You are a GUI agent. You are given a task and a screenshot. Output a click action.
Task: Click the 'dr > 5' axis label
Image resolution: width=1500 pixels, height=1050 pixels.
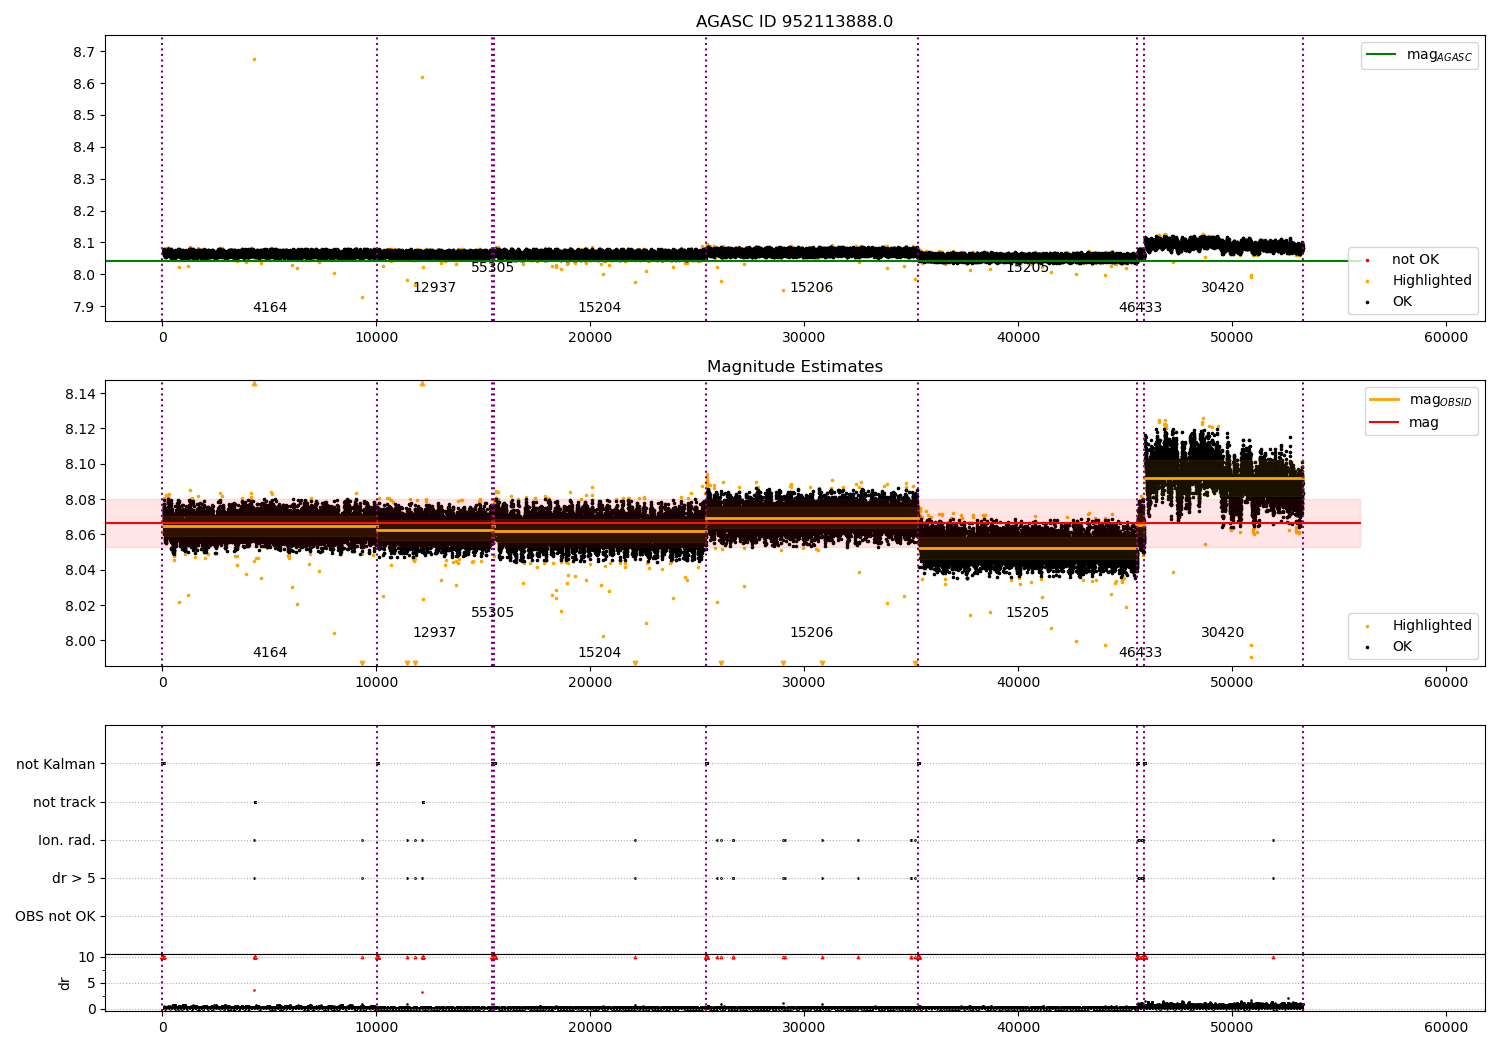(74, 878)
